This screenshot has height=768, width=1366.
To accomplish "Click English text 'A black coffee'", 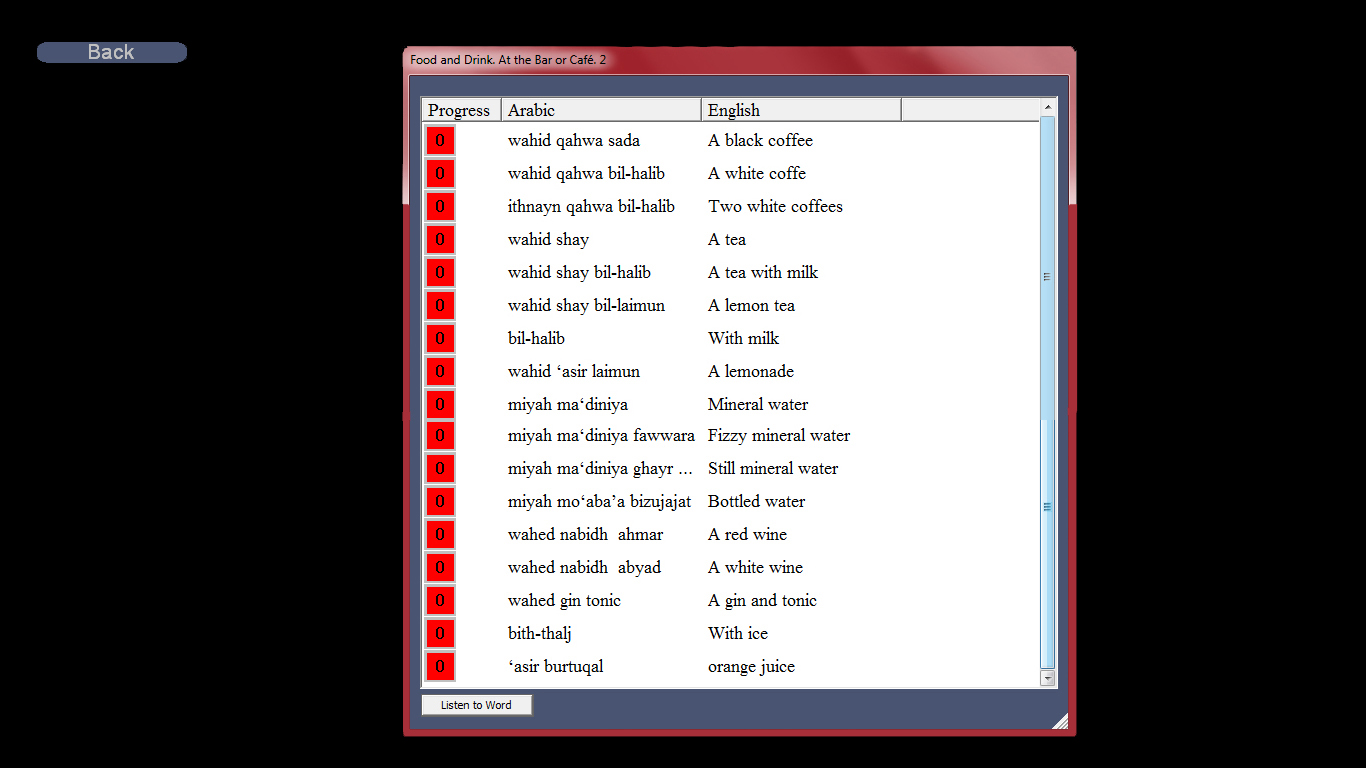I will click(x=760, y=141).
